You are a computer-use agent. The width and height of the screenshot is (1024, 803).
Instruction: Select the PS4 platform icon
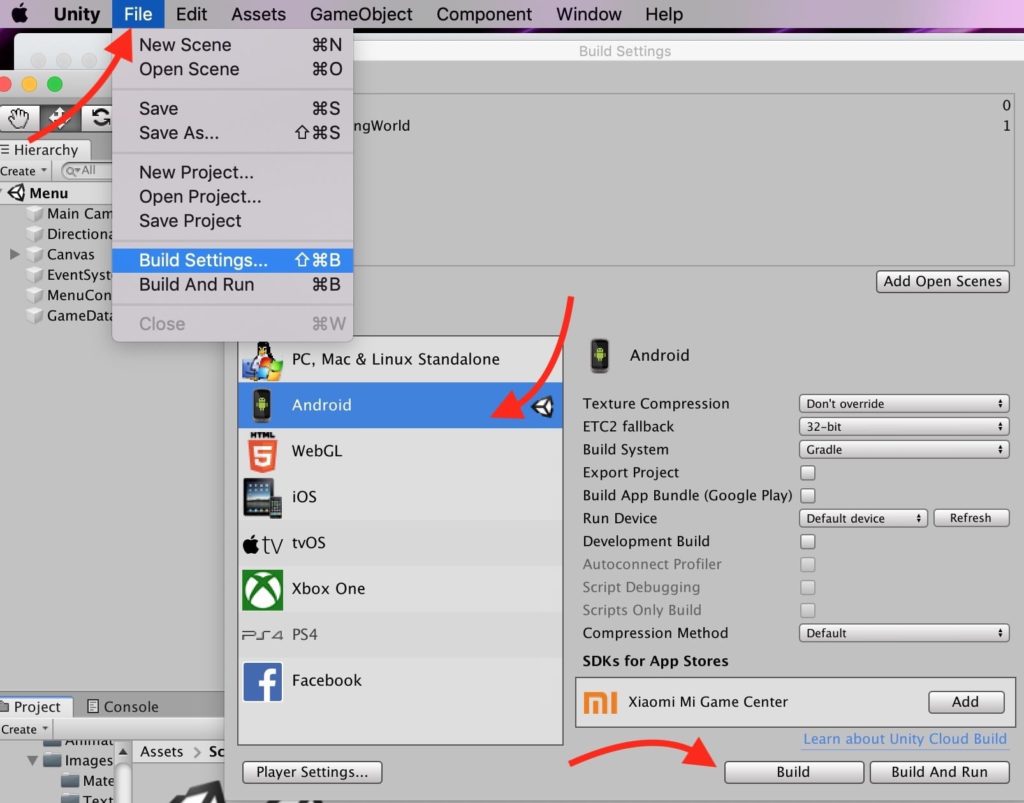pyautogui.click(x=262, y=634)
